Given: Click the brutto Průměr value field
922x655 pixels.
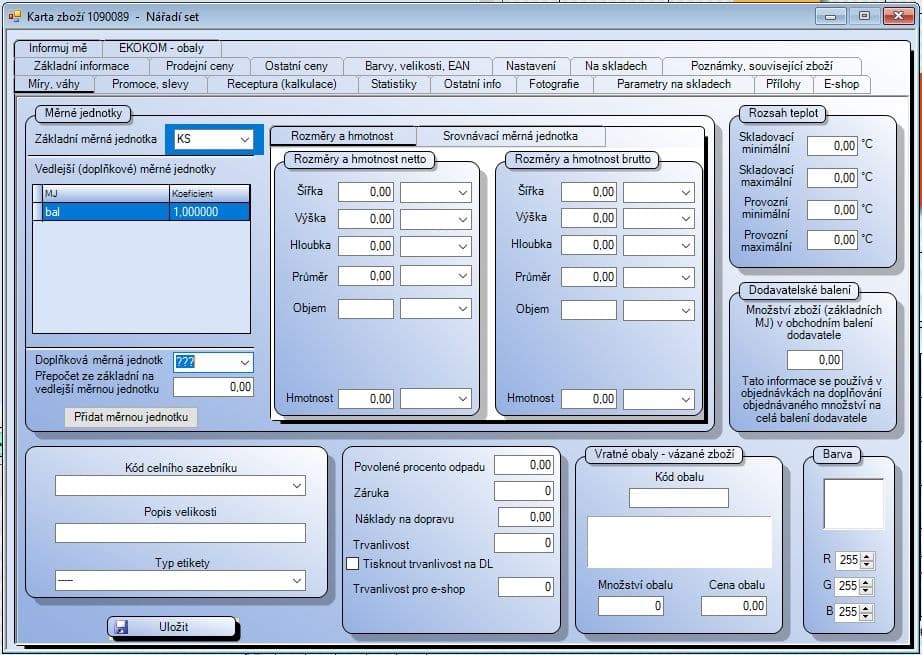Looking at the screenshot, I should (x=589, y=277).
